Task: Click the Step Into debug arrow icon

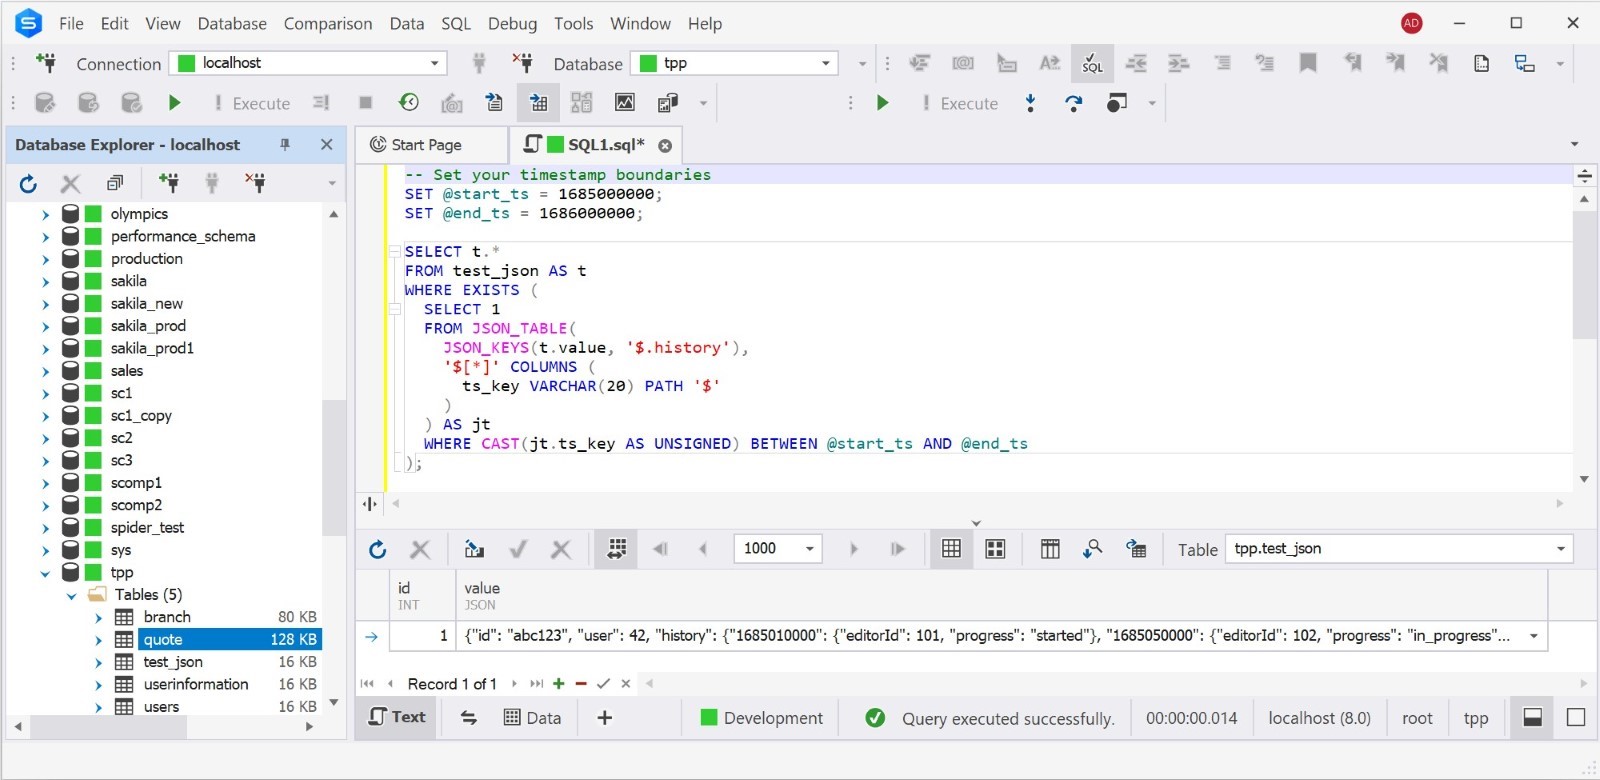Action: (x=1031, y=102)
